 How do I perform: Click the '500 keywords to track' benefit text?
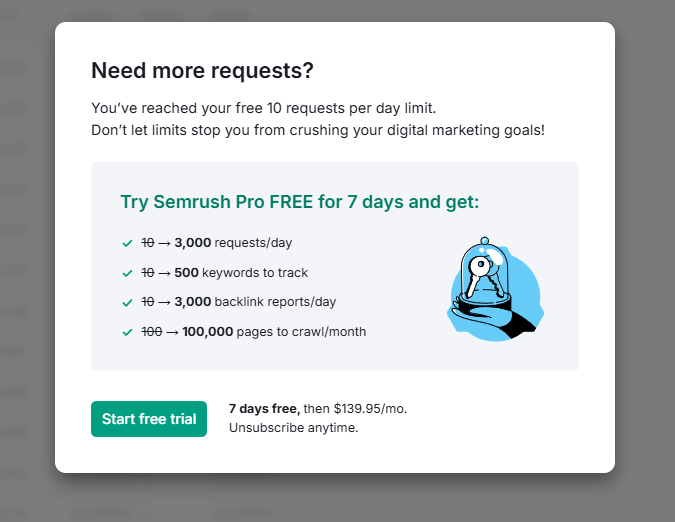pos(241,273)
